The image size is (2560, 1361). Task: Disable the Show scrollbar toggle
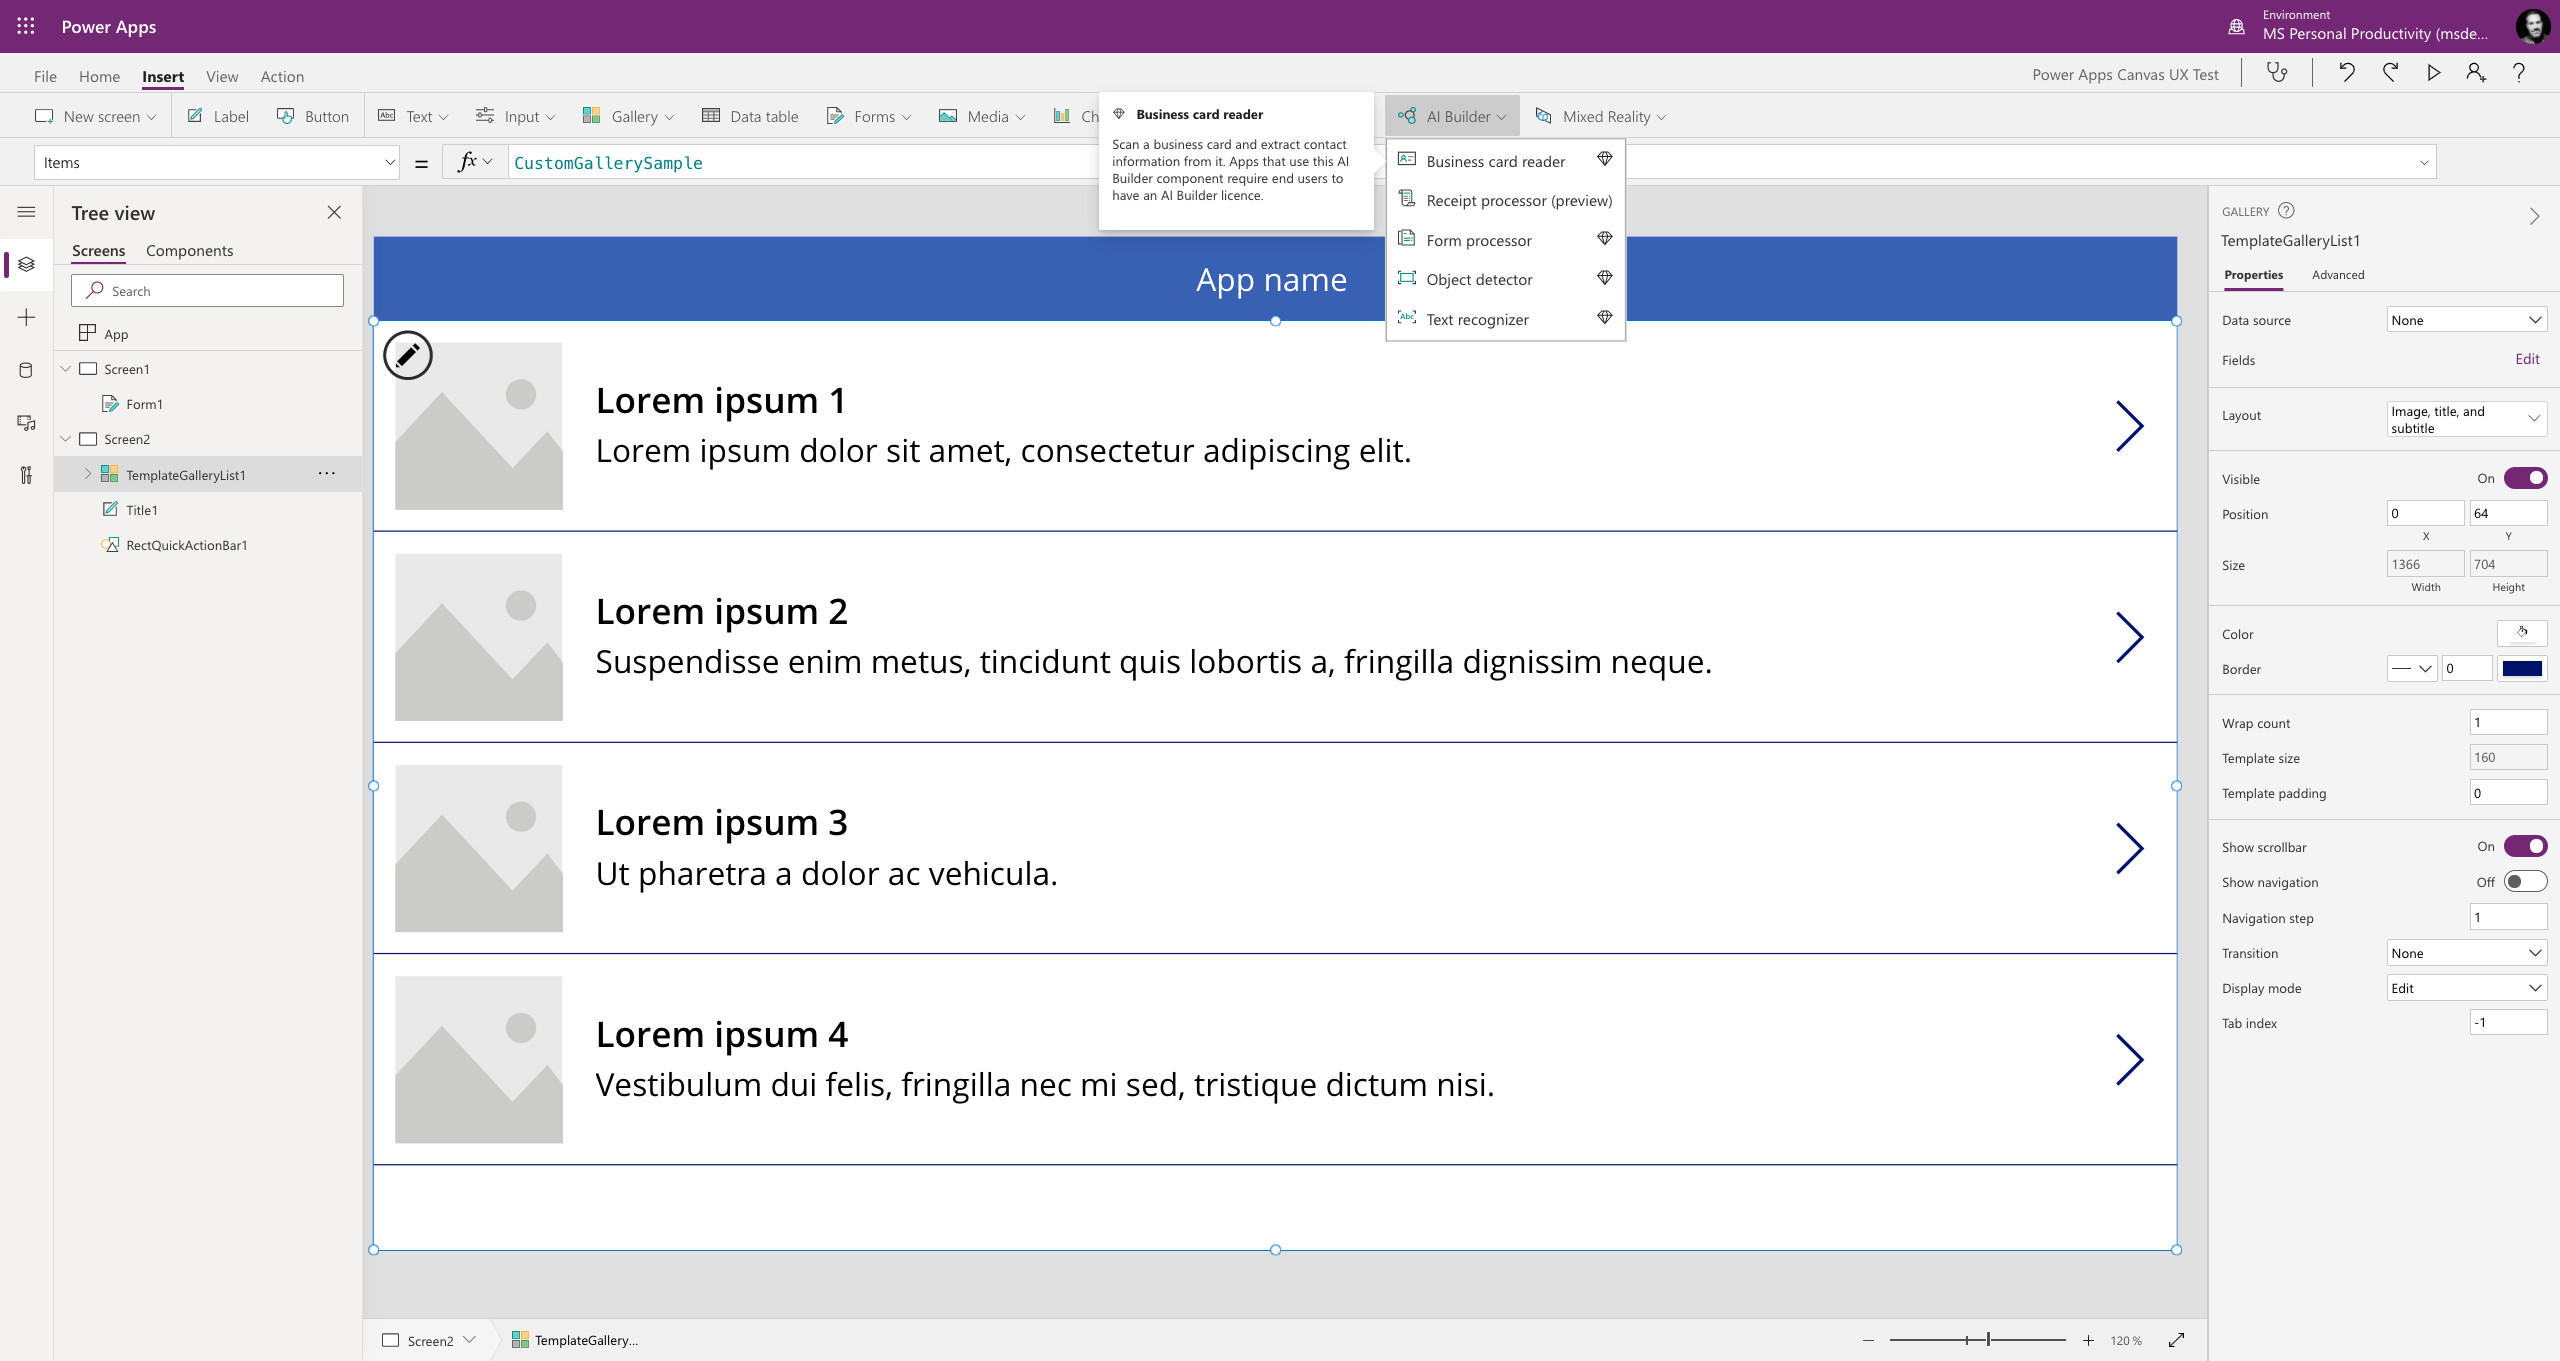pos(2526,846)
